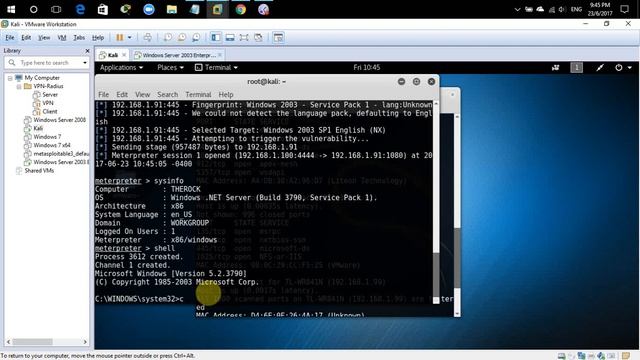This screenshot has width=640, height=360.
Task: Enter full screen mode
Action: [x=244, y=38]
